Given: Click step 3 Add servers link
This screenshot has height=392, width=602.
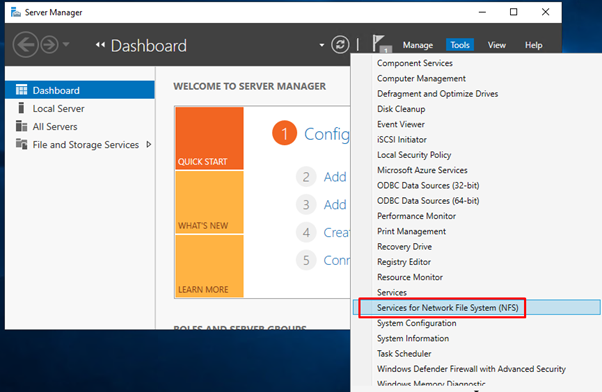Looking at the screenshot, I should coord(335,205).
